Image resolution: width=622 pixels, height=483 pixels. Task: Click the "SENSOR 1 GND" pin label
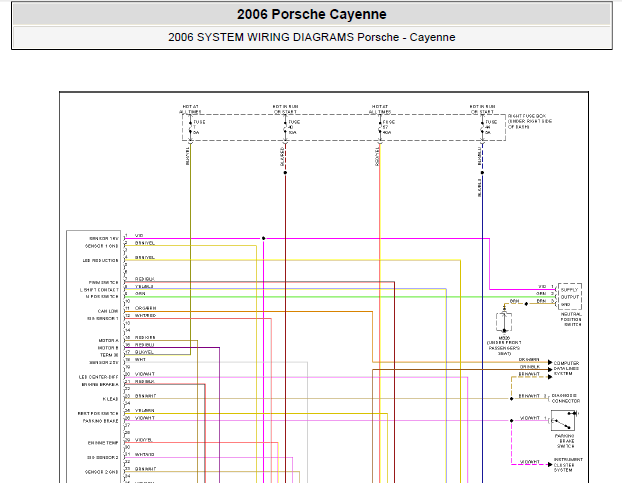(x=102, y=246)
